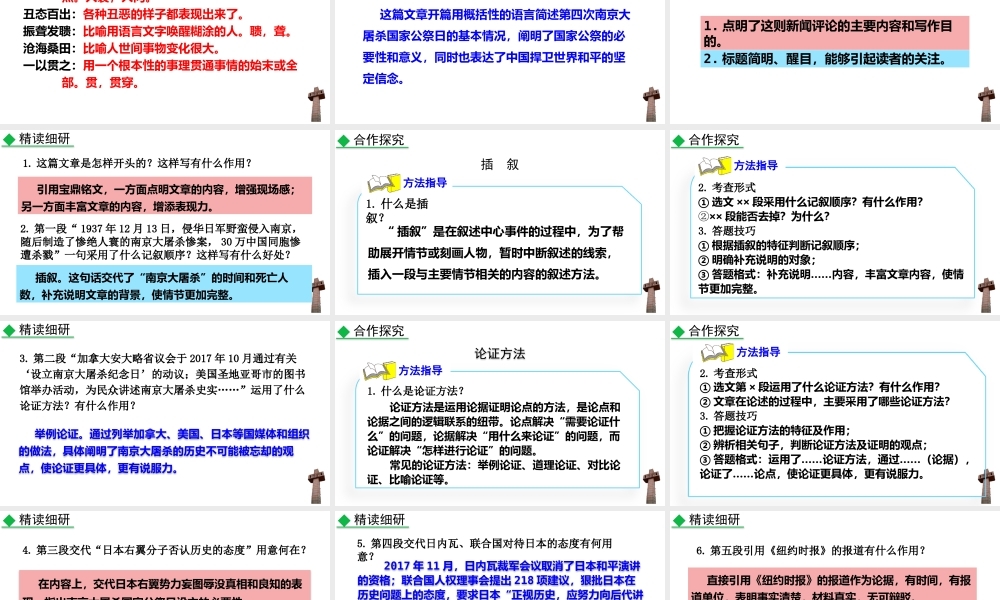Click the monument image on the 国家公祭日 summary slide

[x=651, y=105]
